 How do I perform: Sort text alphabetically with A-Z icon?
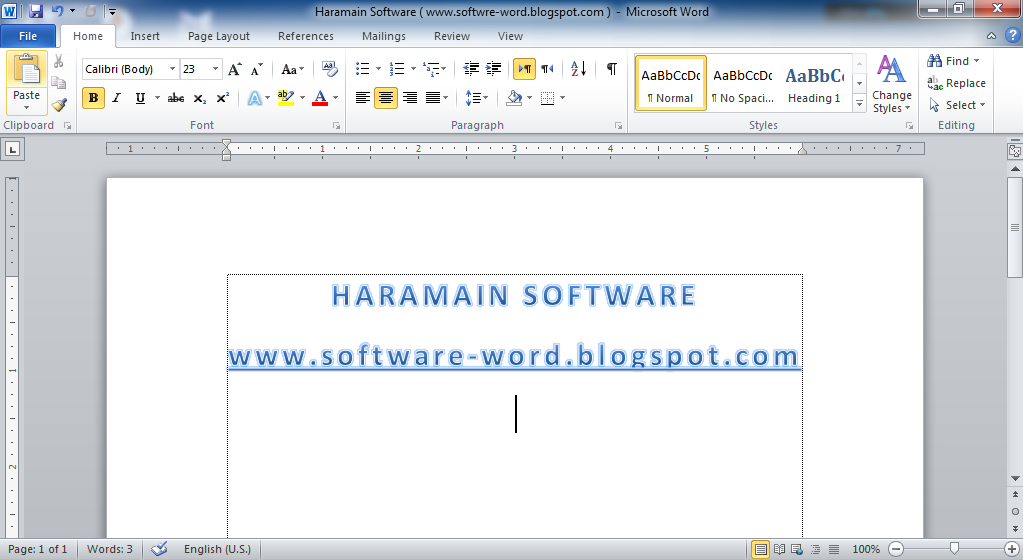pyautogui.click(x=579, y=69)
